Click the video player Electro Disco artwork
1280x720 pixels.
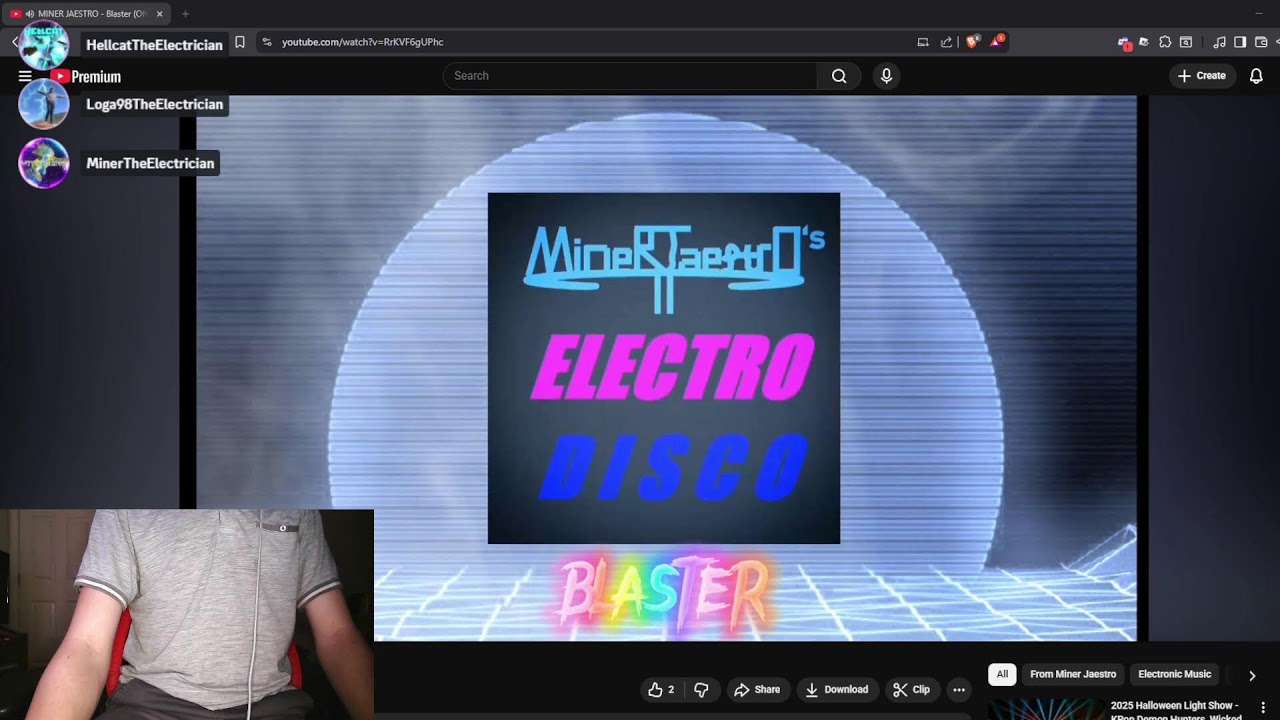tap(664, 368)
